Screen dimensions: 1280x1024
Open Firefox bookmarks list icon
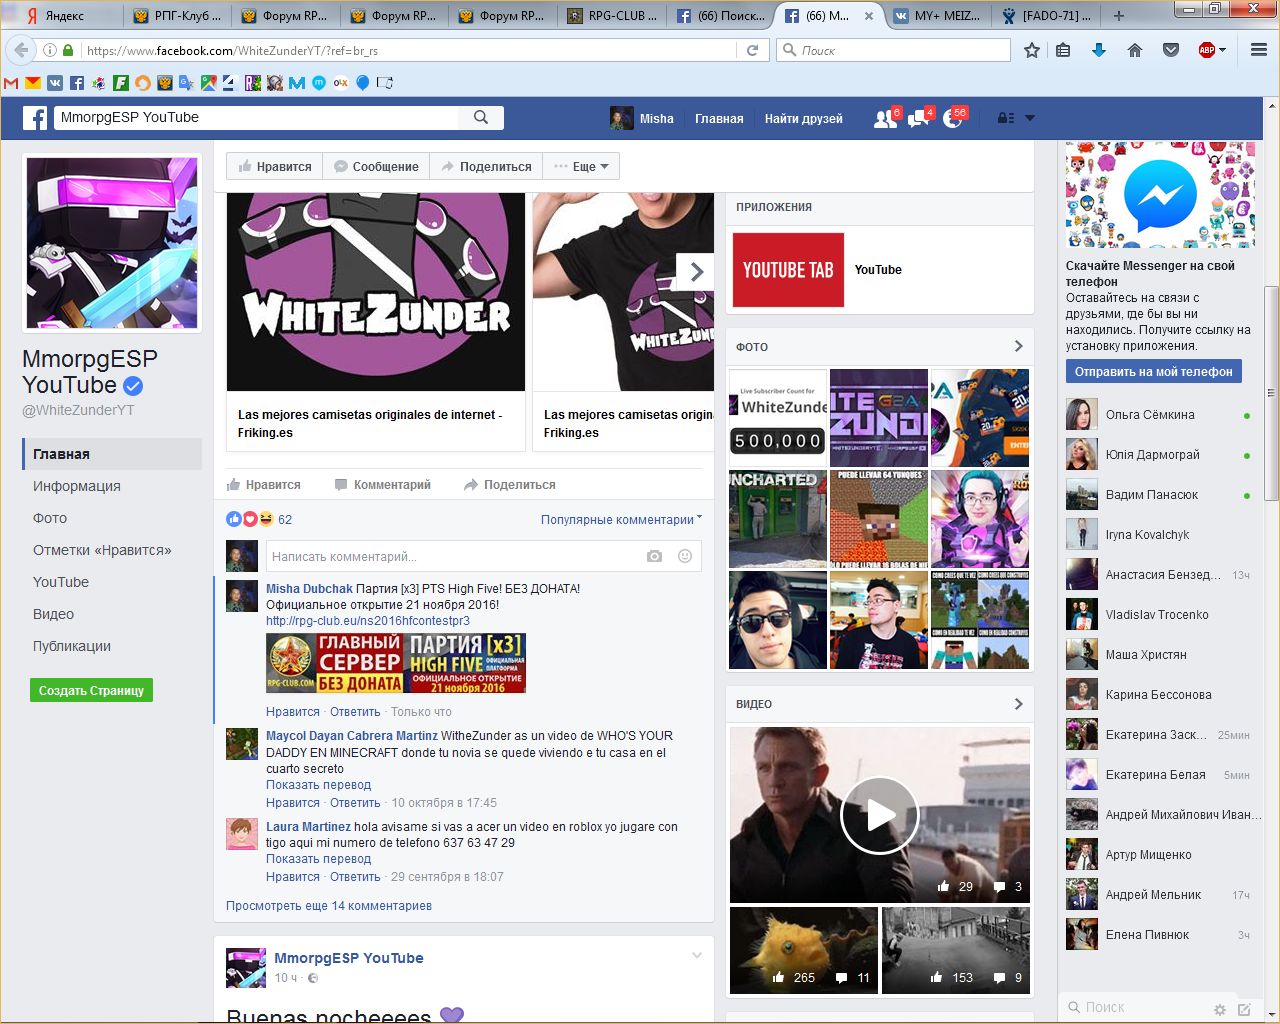click(1063, 50)
